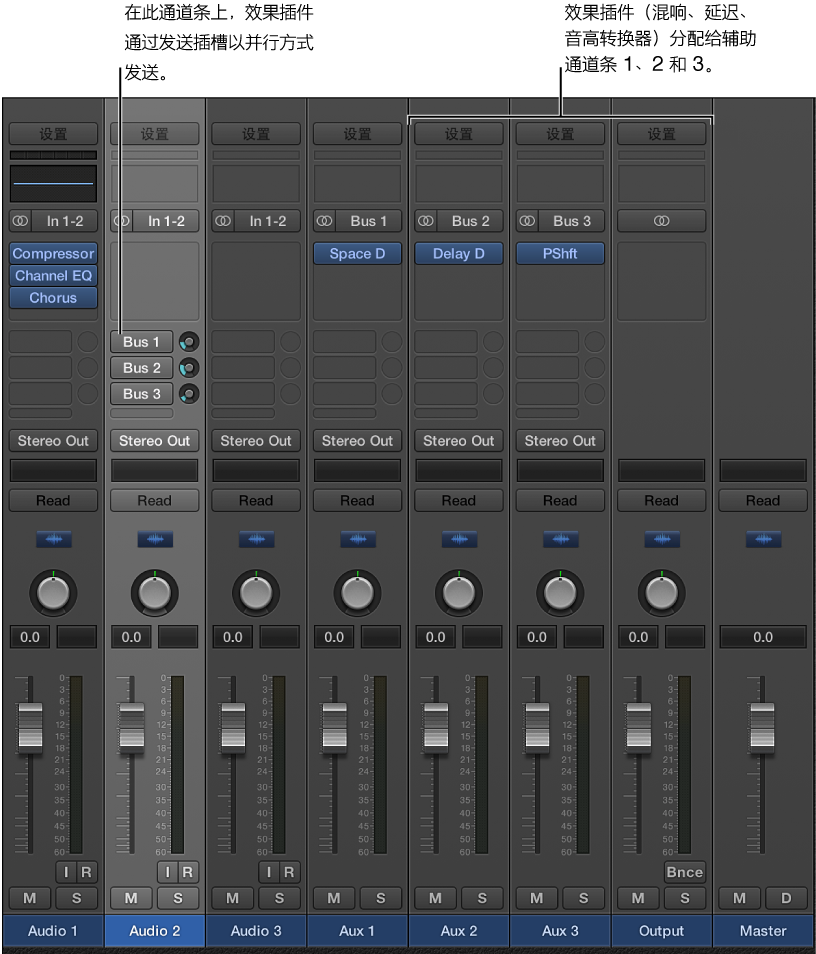Mute the Audio 1 channel

[x=29, y=898]
